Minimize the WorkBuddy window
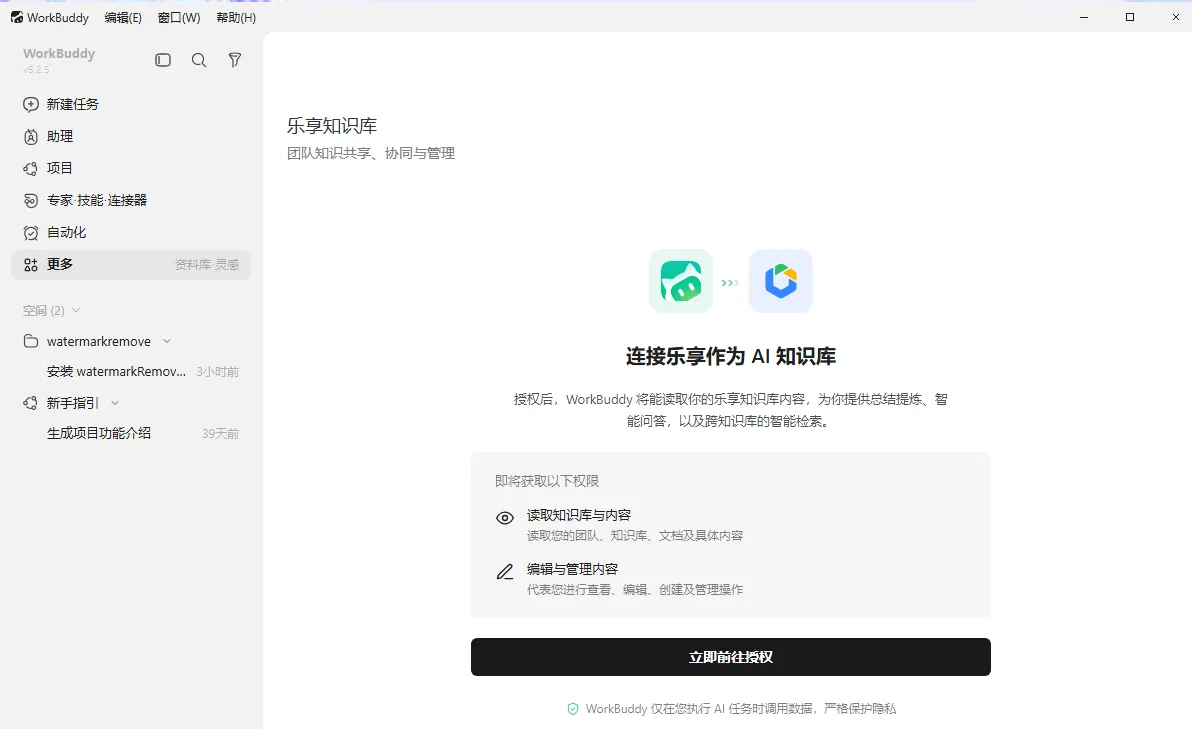 [1084, 17]
